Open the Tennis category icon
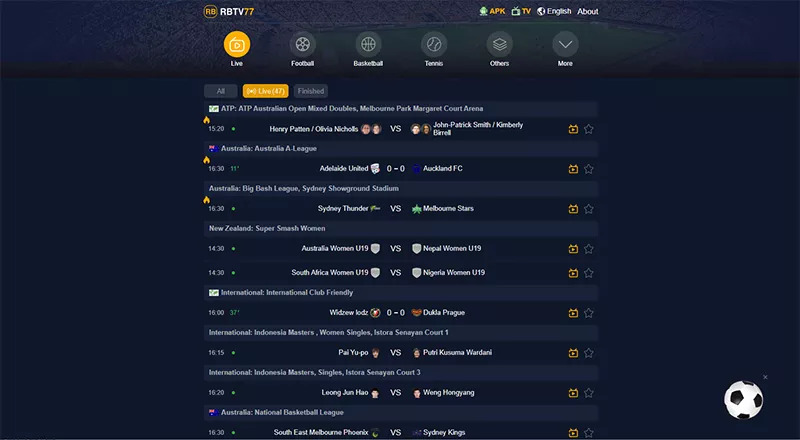This screenshot has height=440, width=800. coord(434,44)
